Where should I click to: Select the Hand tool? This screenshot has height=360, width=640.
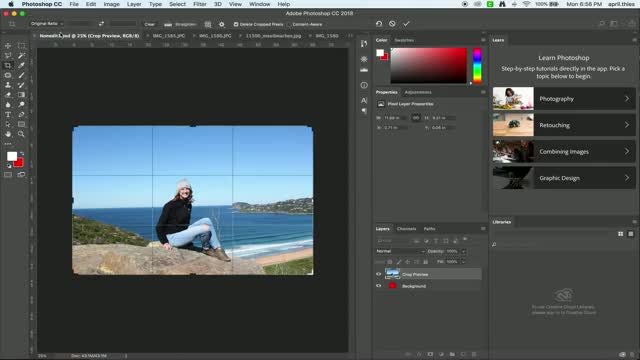point(8,134)
